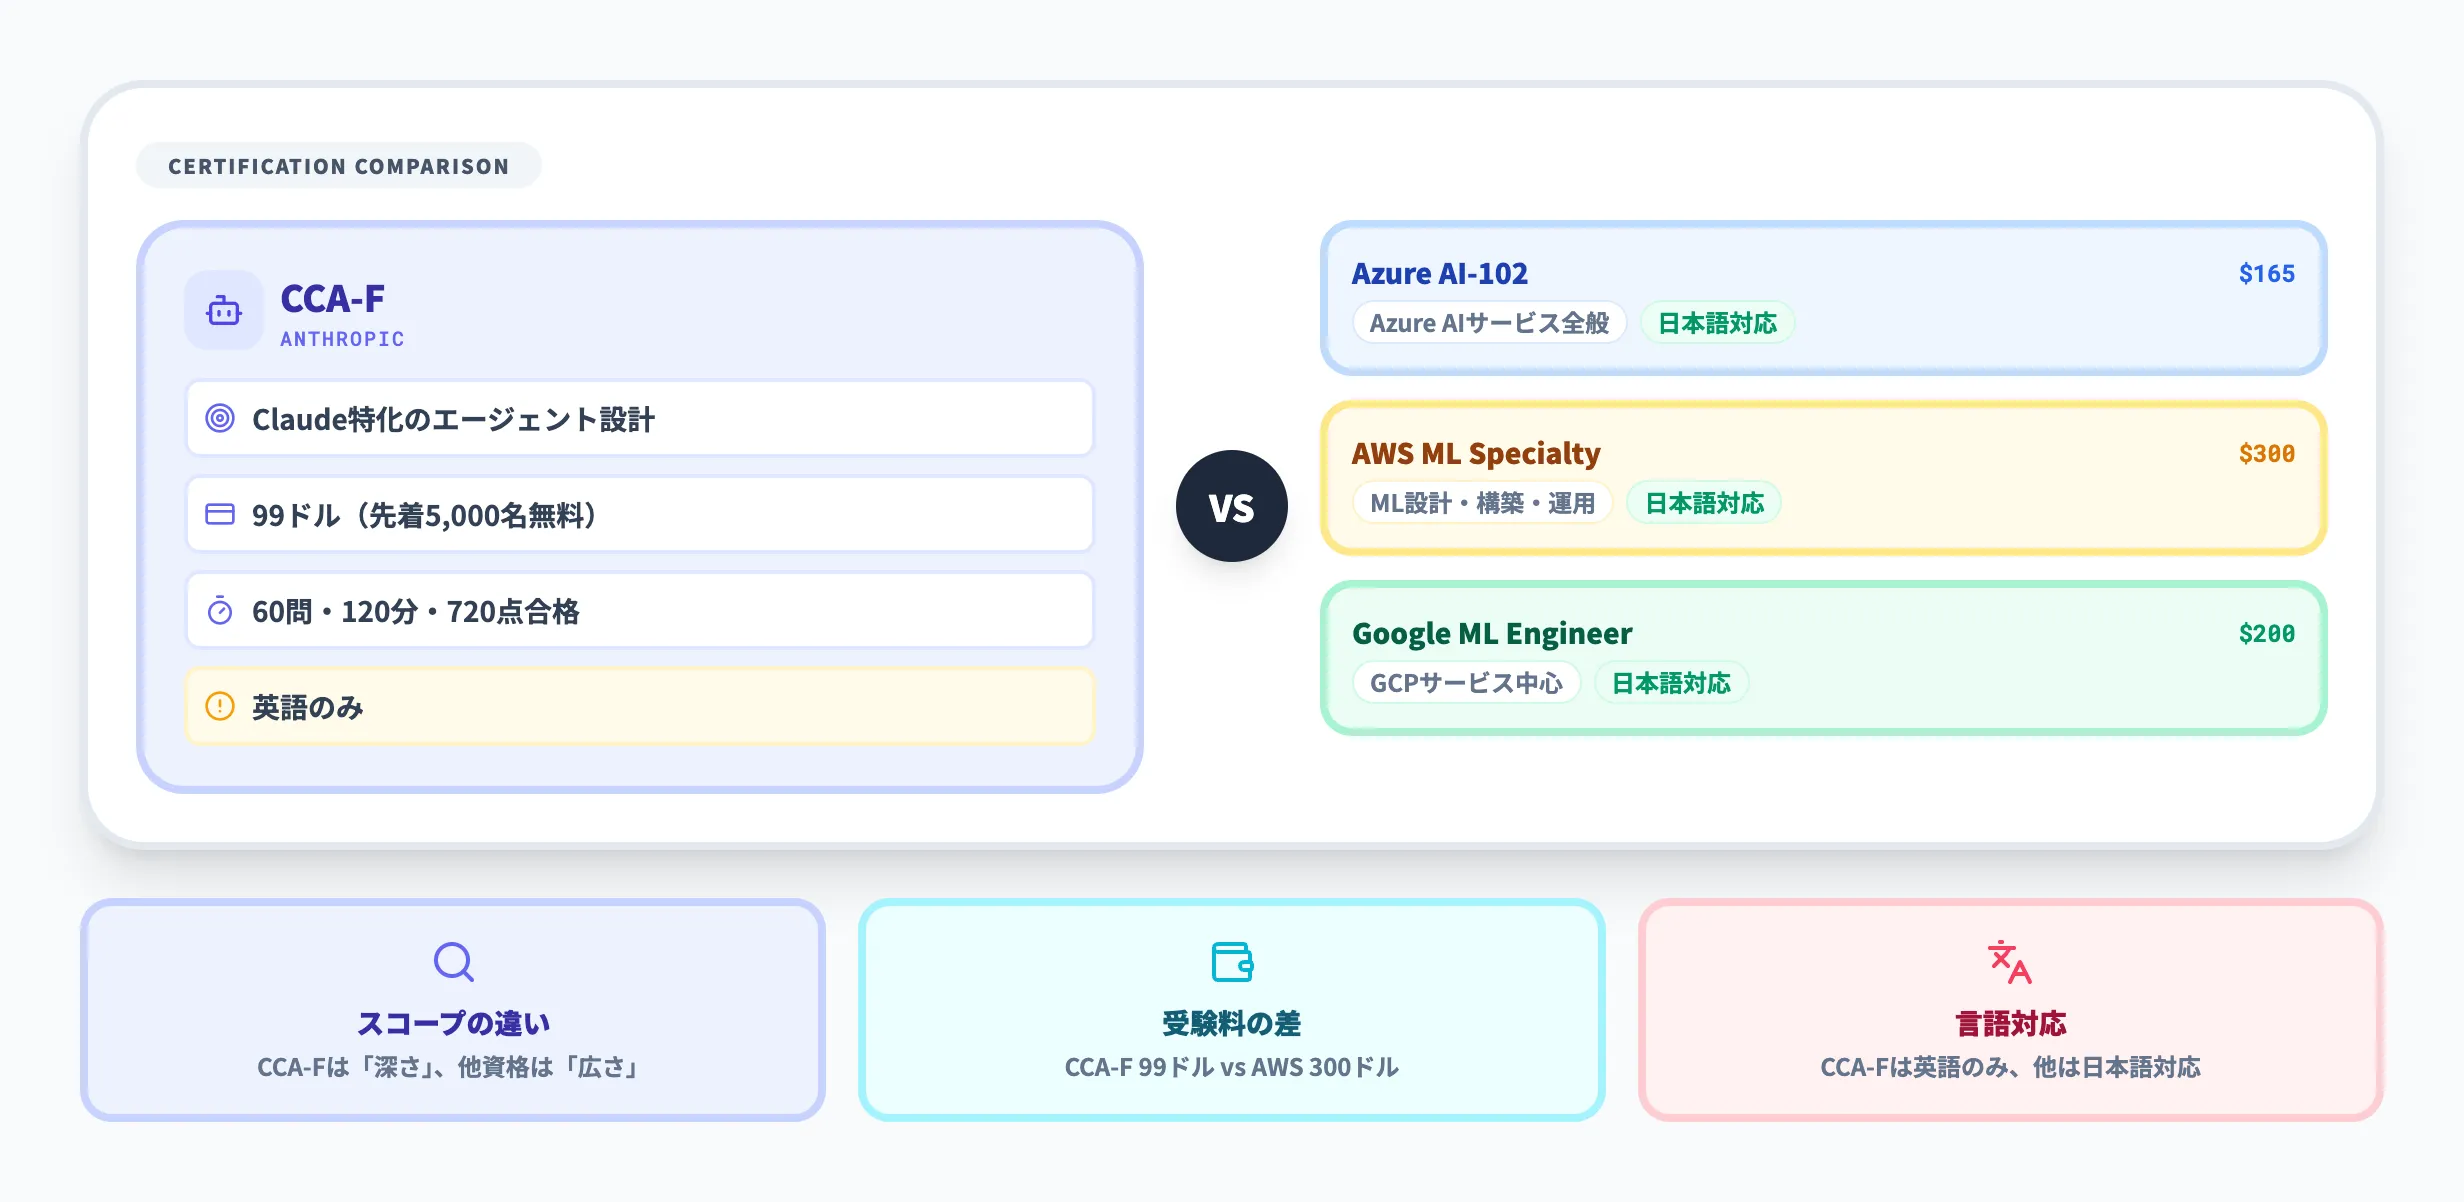
Task: Click the $300 price on AWS card
Action: click(x=2267, y=454)
